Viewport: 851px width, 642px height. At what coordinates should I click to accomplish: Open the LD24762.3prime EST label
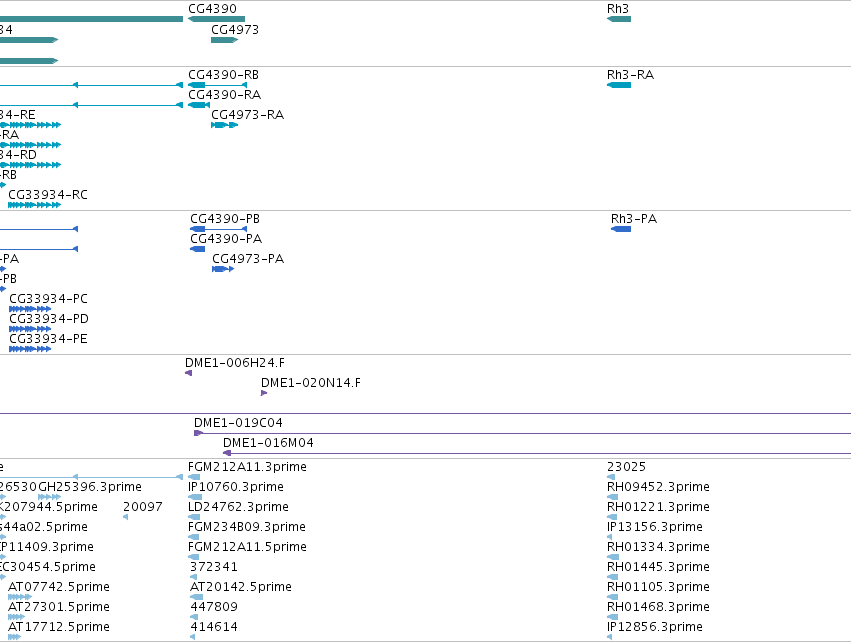238,507
